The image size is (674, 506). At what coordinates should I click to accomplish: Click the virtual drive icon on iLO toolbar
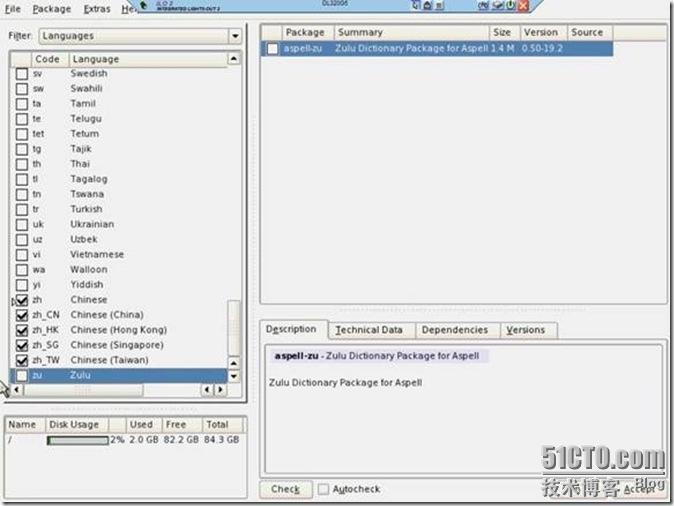498,5
